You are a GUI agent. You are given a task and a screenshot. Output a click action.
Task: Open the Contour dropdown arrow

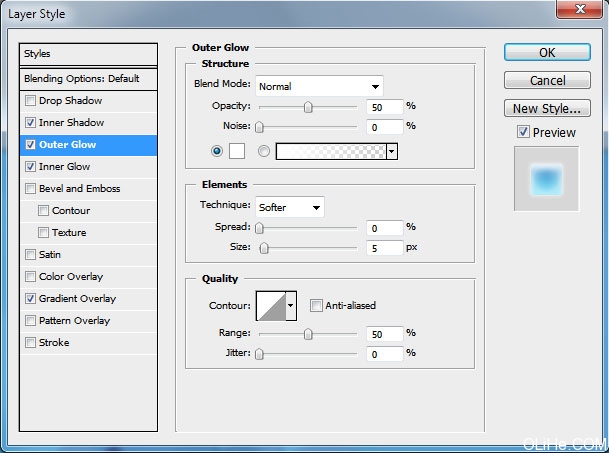coord(291,305)
